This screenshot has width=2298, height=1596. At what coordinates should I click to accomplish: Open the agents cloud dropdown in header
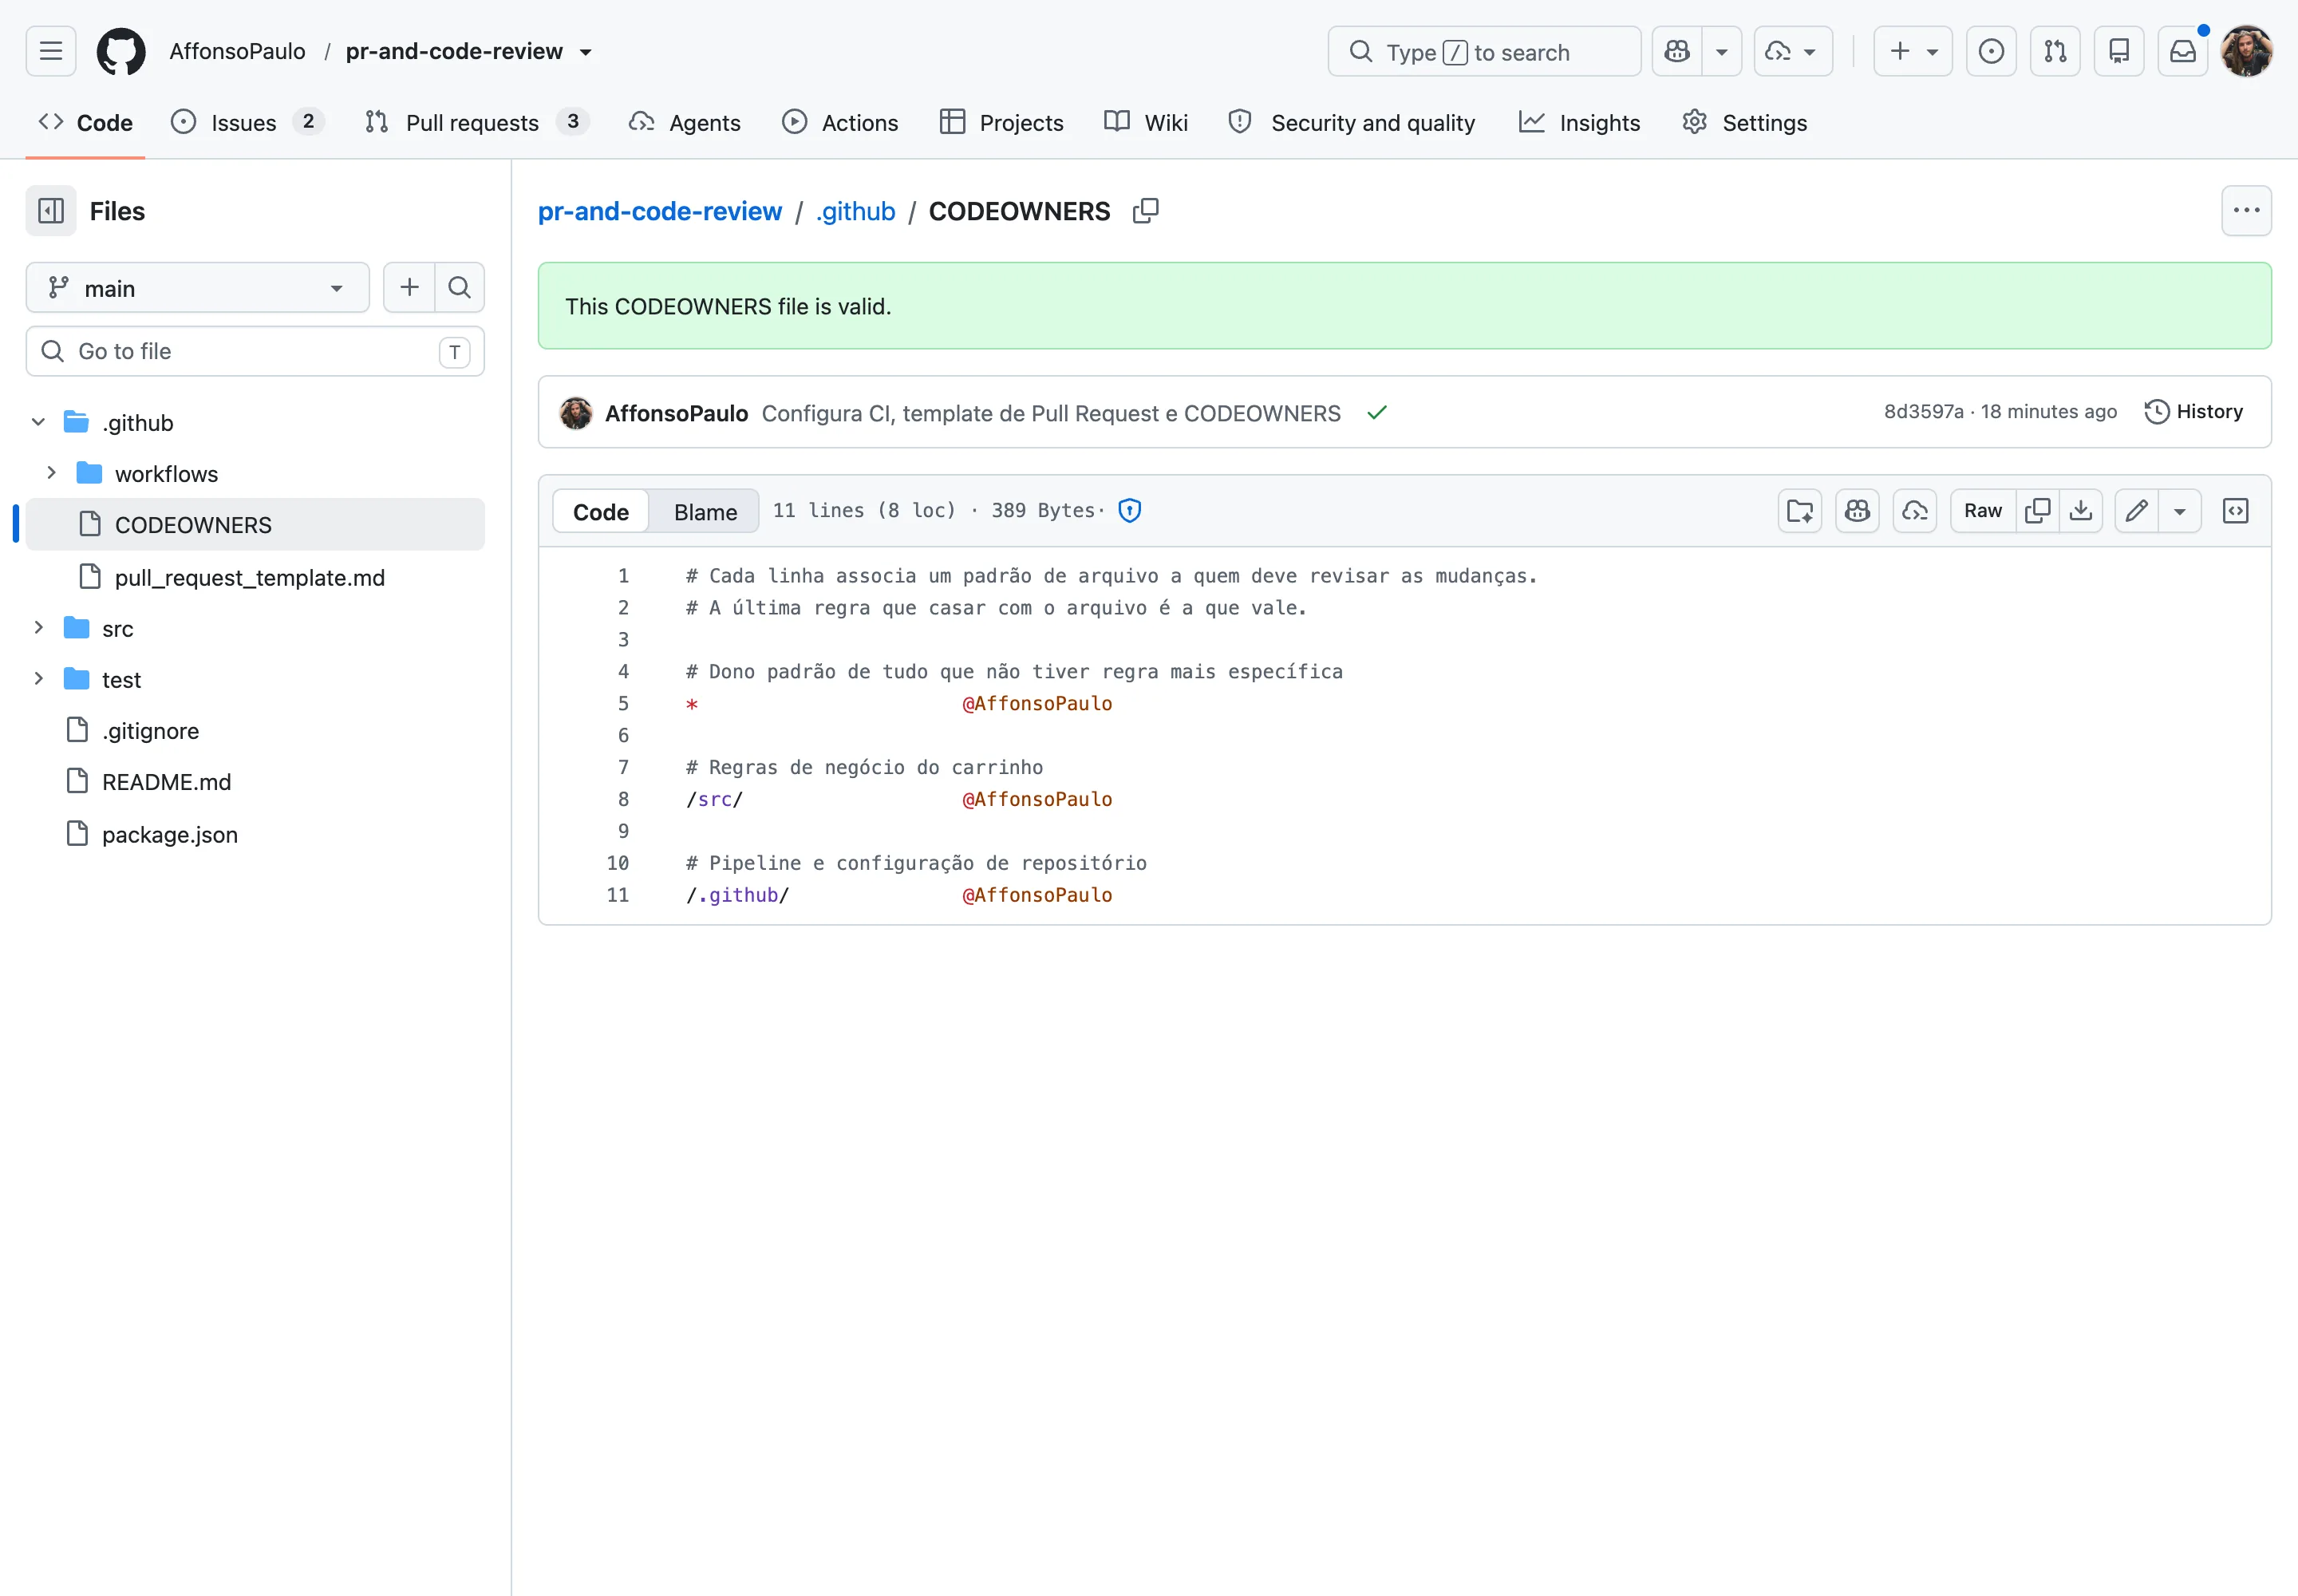click(x=1793, y=51)
